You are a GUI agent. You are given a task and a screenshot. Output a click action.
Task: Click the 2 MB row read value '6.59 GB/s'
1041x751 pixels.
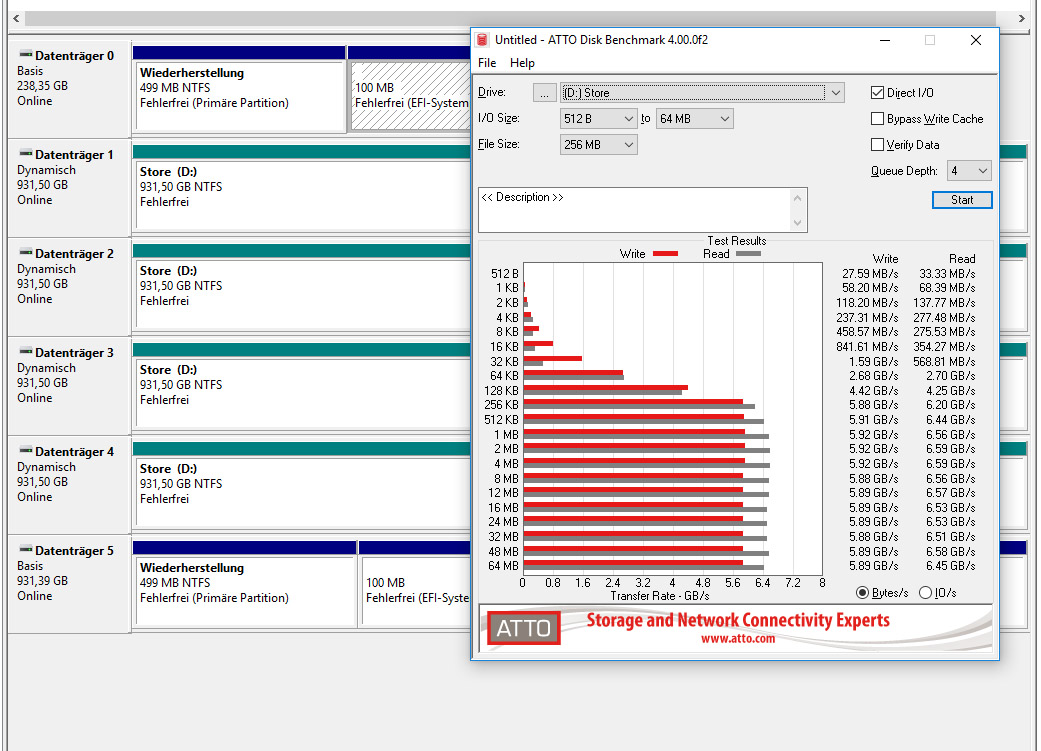point(950,449)
